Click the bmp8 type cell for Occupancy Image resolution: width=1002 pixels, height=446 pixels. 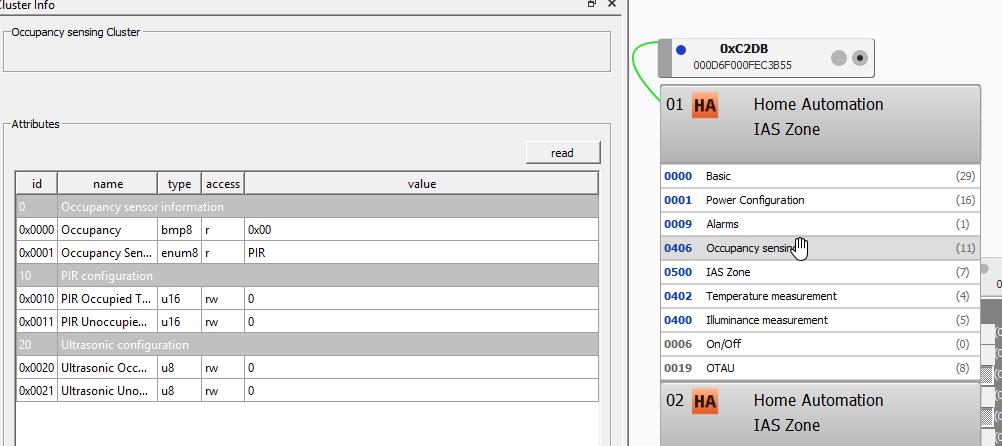pyautogui.click(x=180, y=229)
